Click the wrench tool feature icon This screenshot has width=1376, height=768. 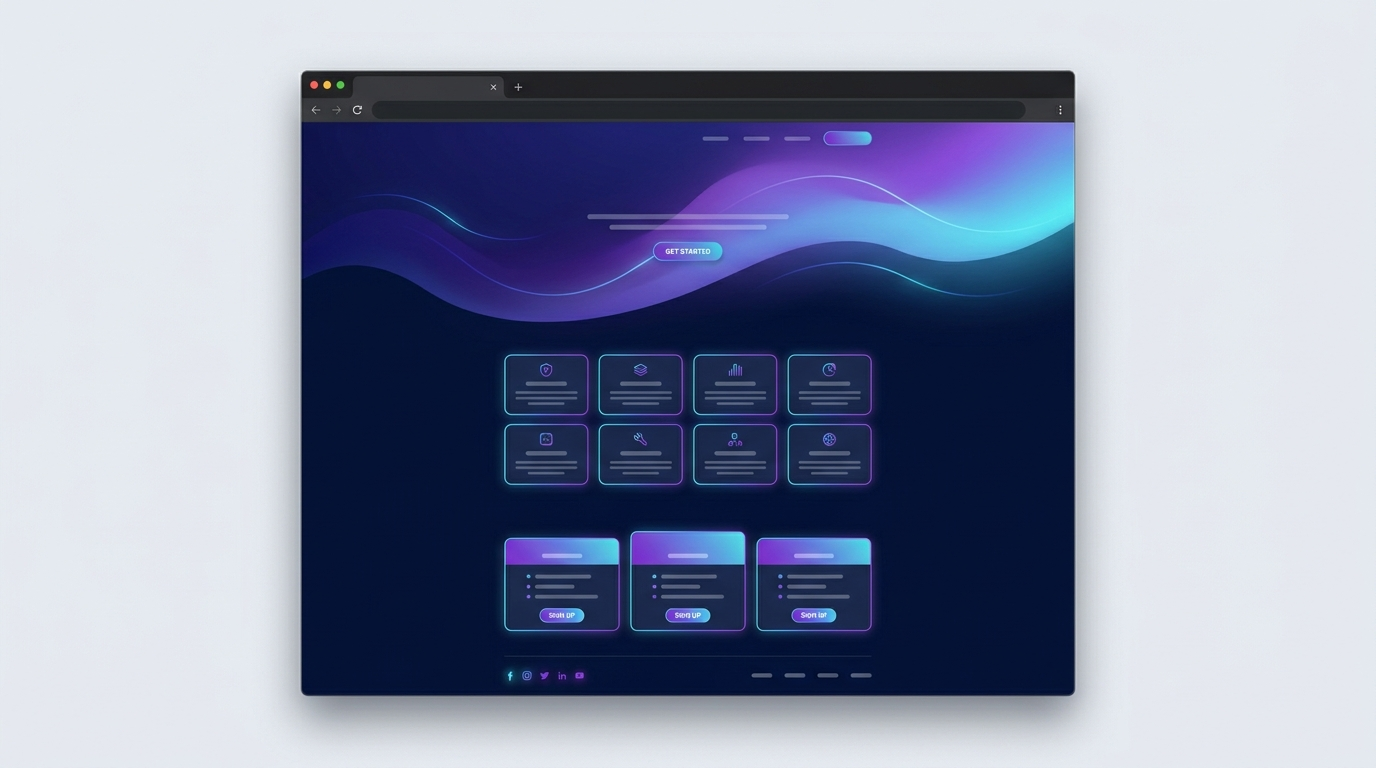pos(640,439)
